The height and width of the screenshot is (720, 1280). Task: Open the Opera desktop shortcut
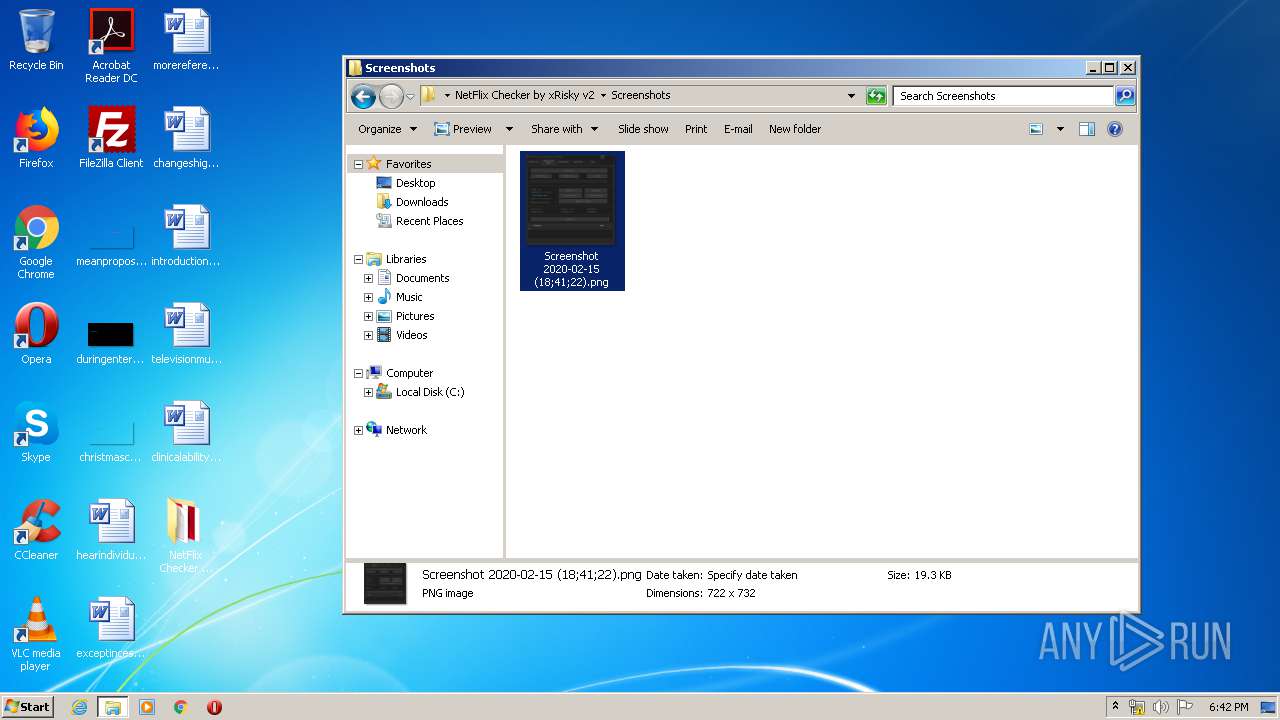pyautogui.click(x=36, y=334)
